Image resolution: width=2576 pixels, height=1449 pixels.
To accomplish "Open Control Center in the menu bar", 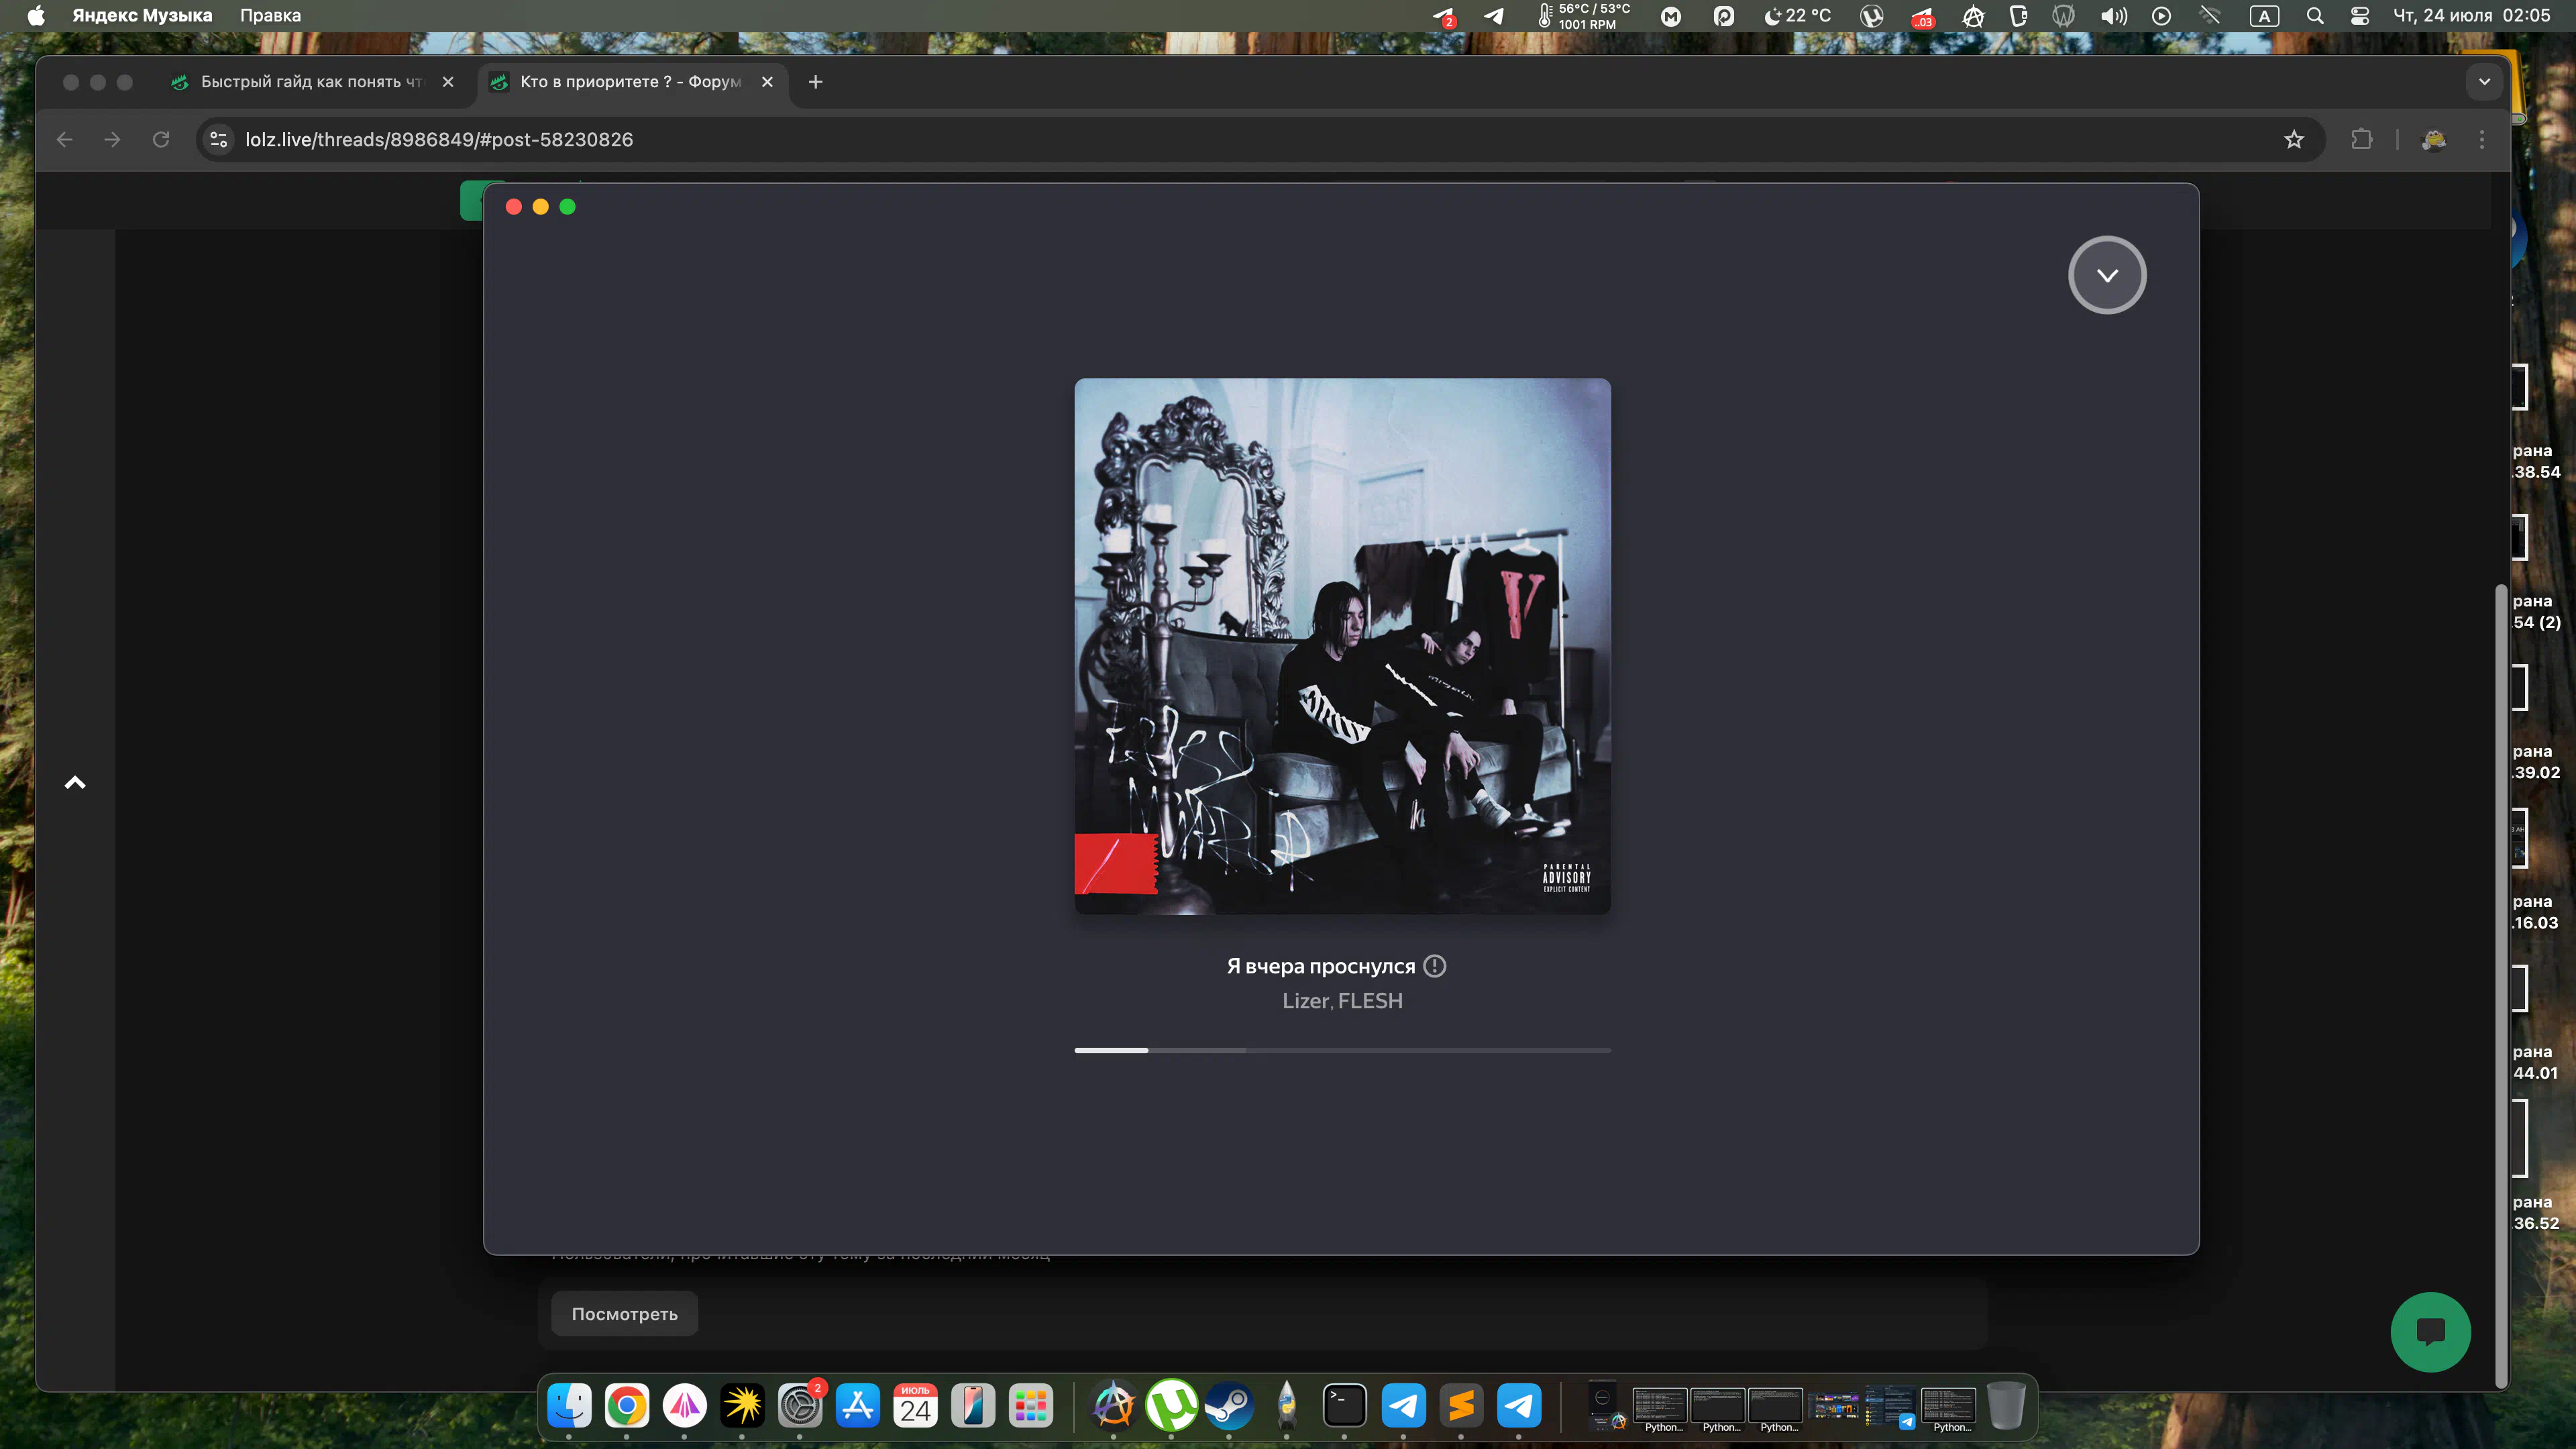I will point(2360,15).
